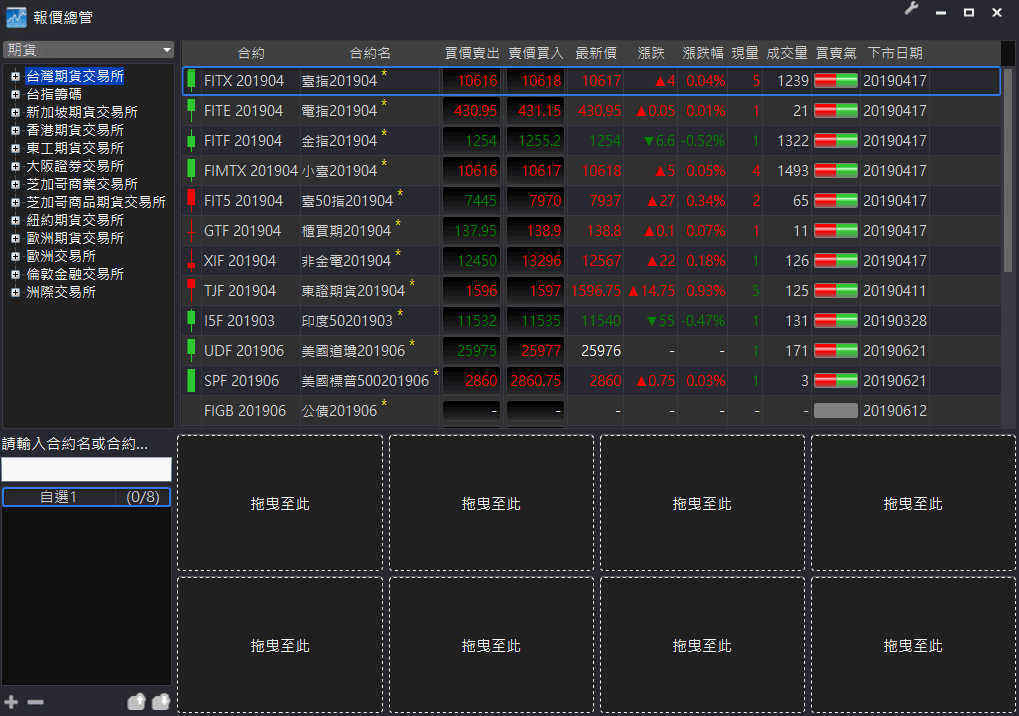Expand the 台灣期貨交易所 tree node

point(15,76)
